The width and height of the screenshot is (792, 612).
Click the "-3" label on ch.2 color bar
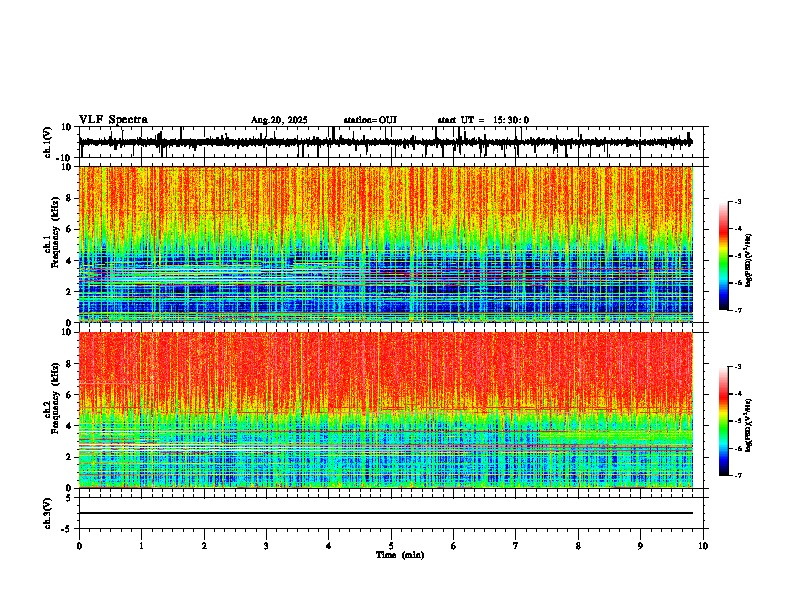pyautogui.click(x=737, y=367)
